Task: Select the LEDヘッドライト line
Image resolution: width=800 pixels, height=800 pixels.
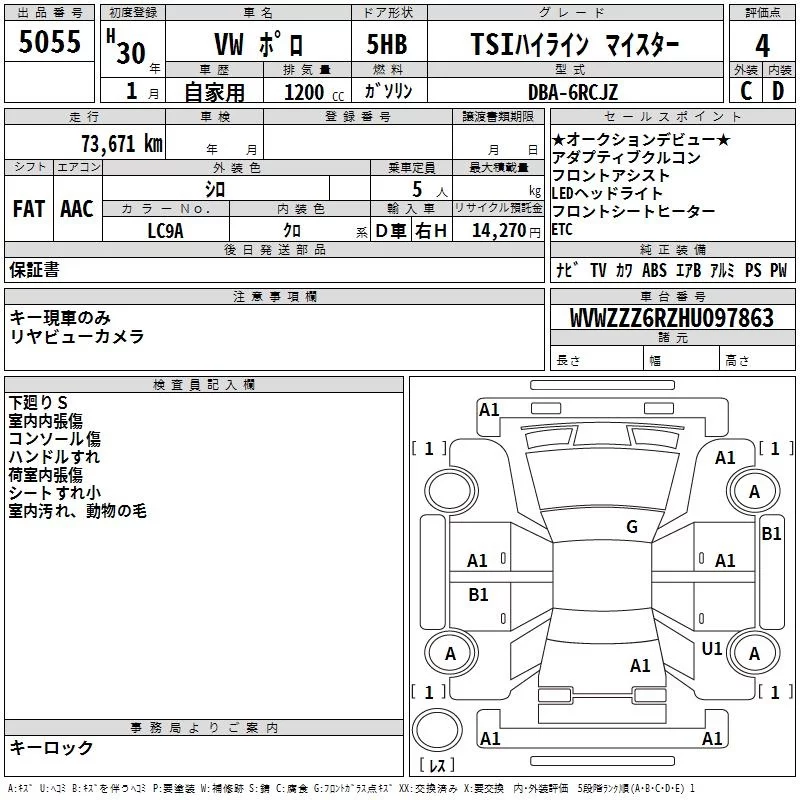Action: 607,193
